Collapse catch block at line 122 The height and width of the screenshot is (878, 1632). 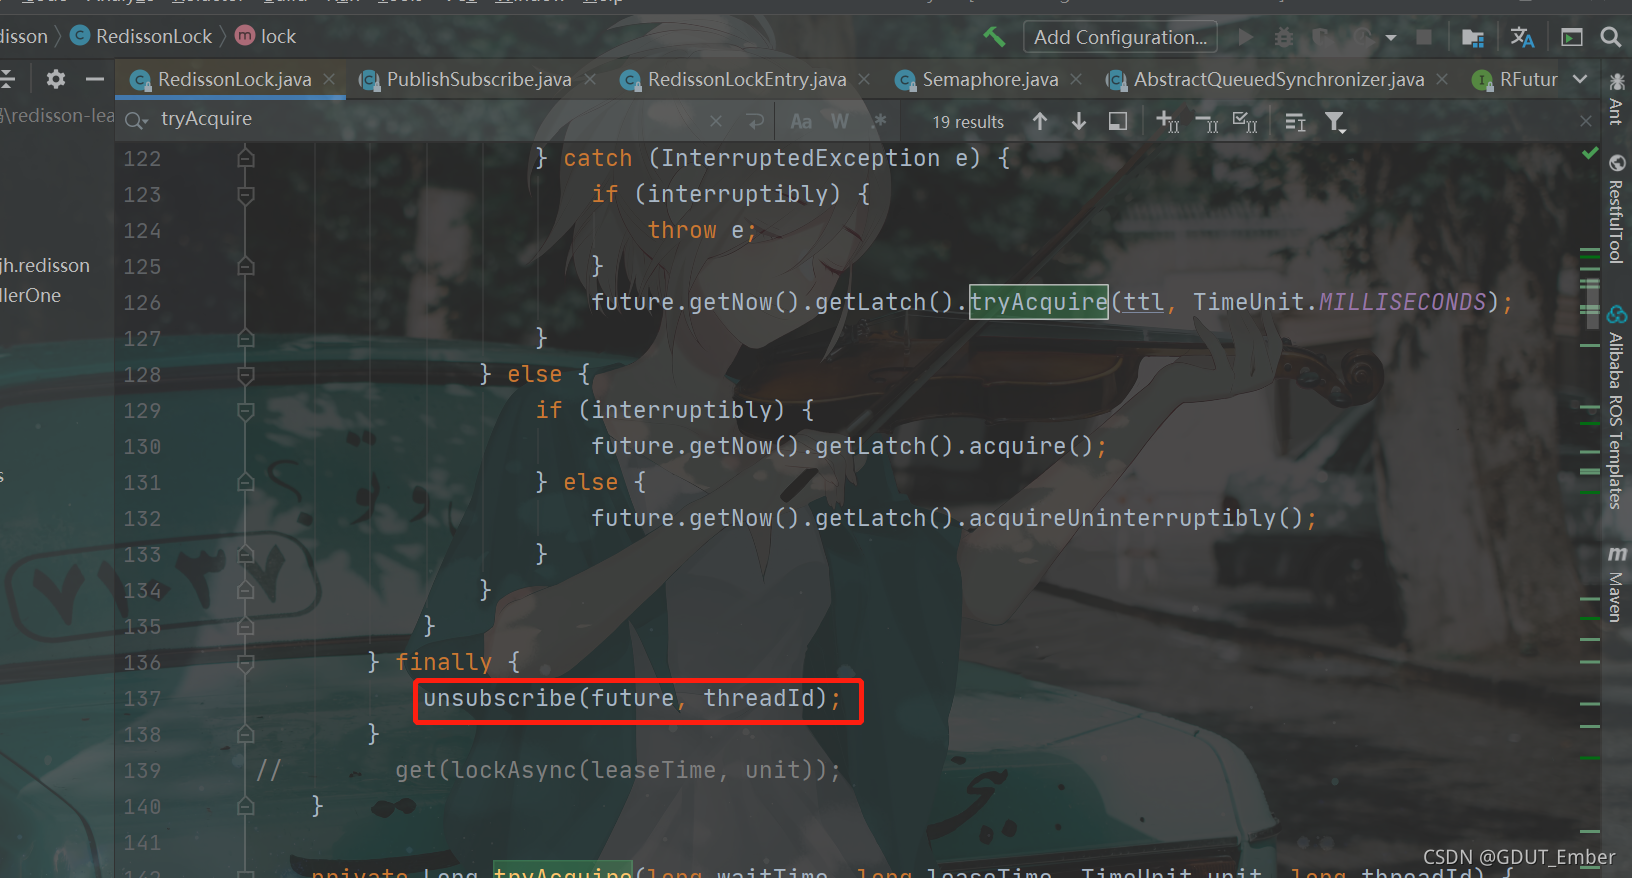coord(245,158)
